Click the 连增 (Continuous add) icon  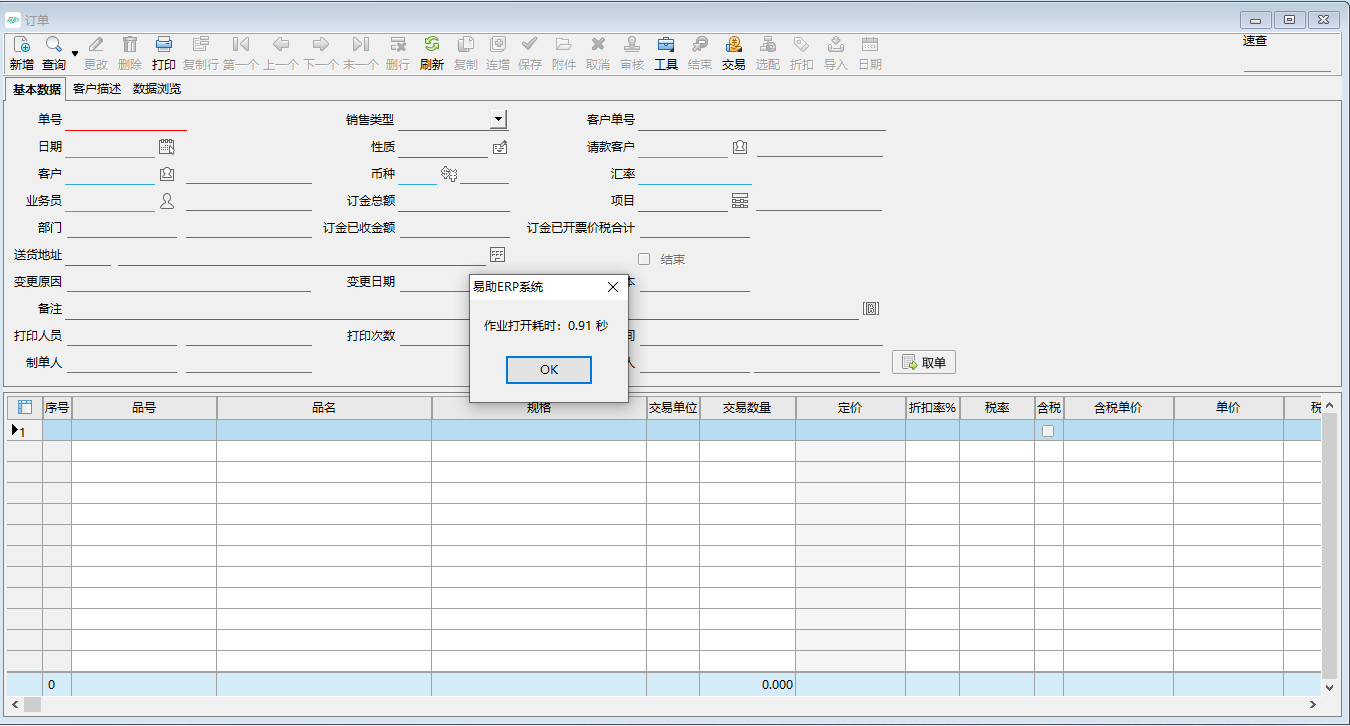(x=498, y=44)
